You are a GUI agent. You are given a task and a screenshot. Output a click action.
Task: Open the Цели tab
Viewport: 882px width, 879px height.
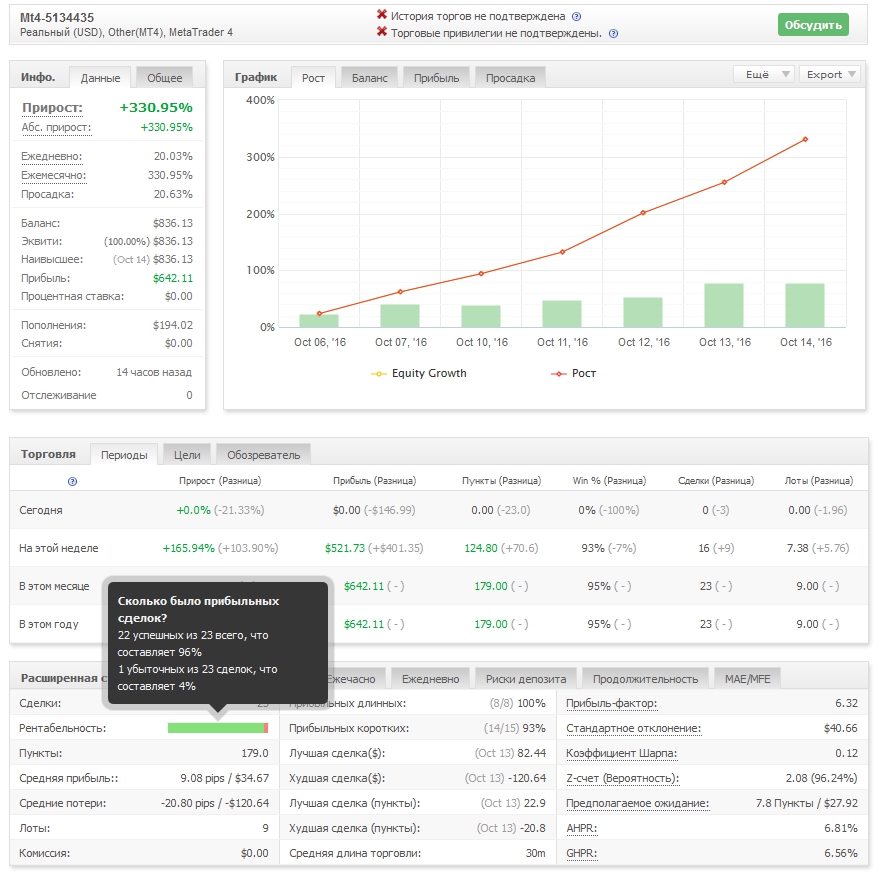[x=187, y=454]
